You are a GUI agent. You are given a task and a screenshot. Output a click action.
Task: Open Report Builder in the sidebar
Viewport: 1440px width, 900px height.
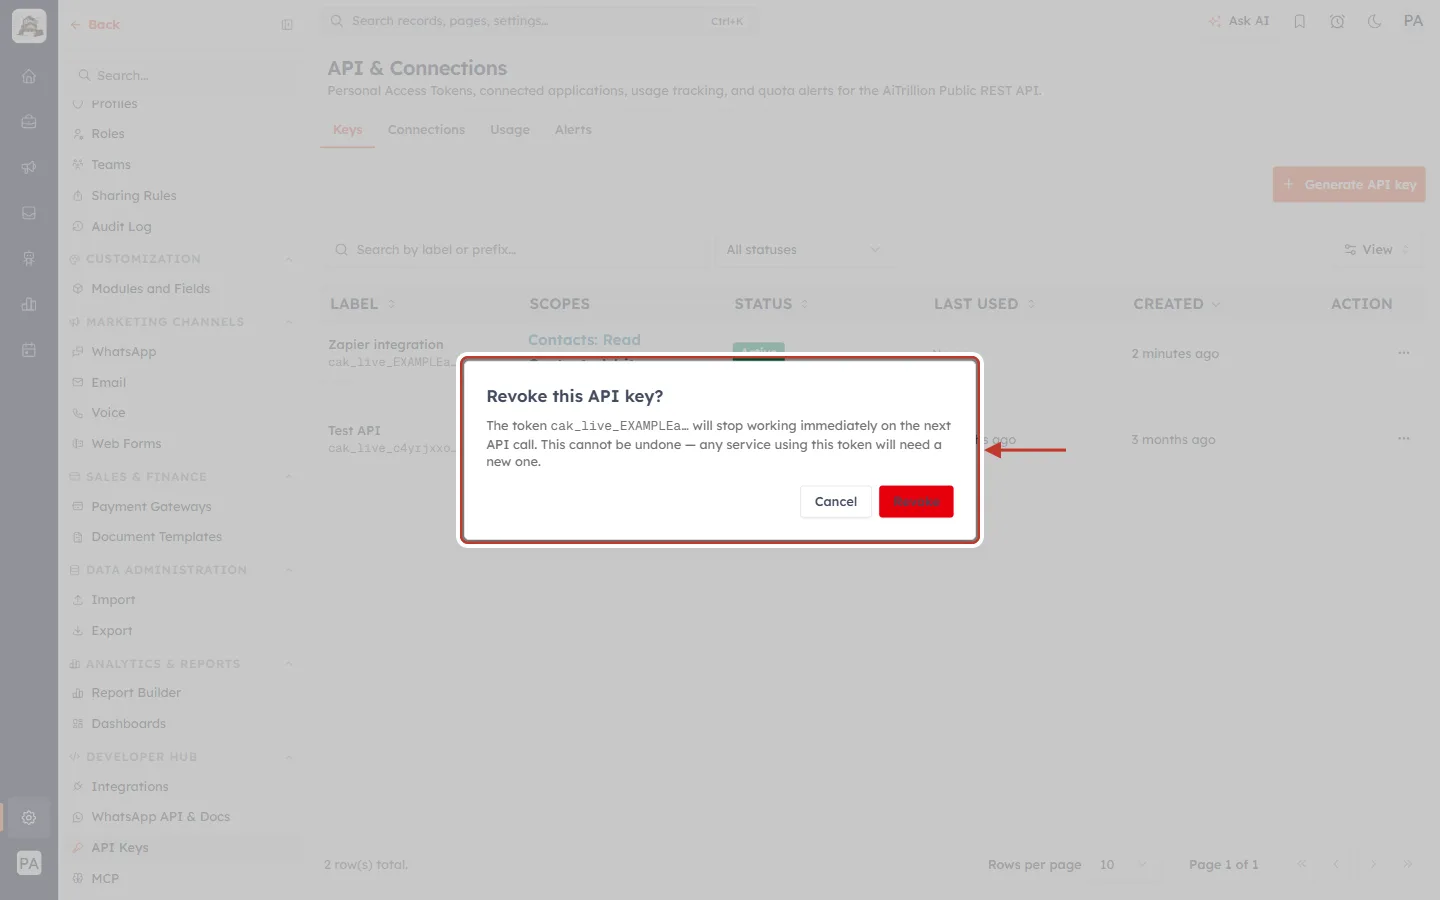pyautogui.click(x=136, y=693)
